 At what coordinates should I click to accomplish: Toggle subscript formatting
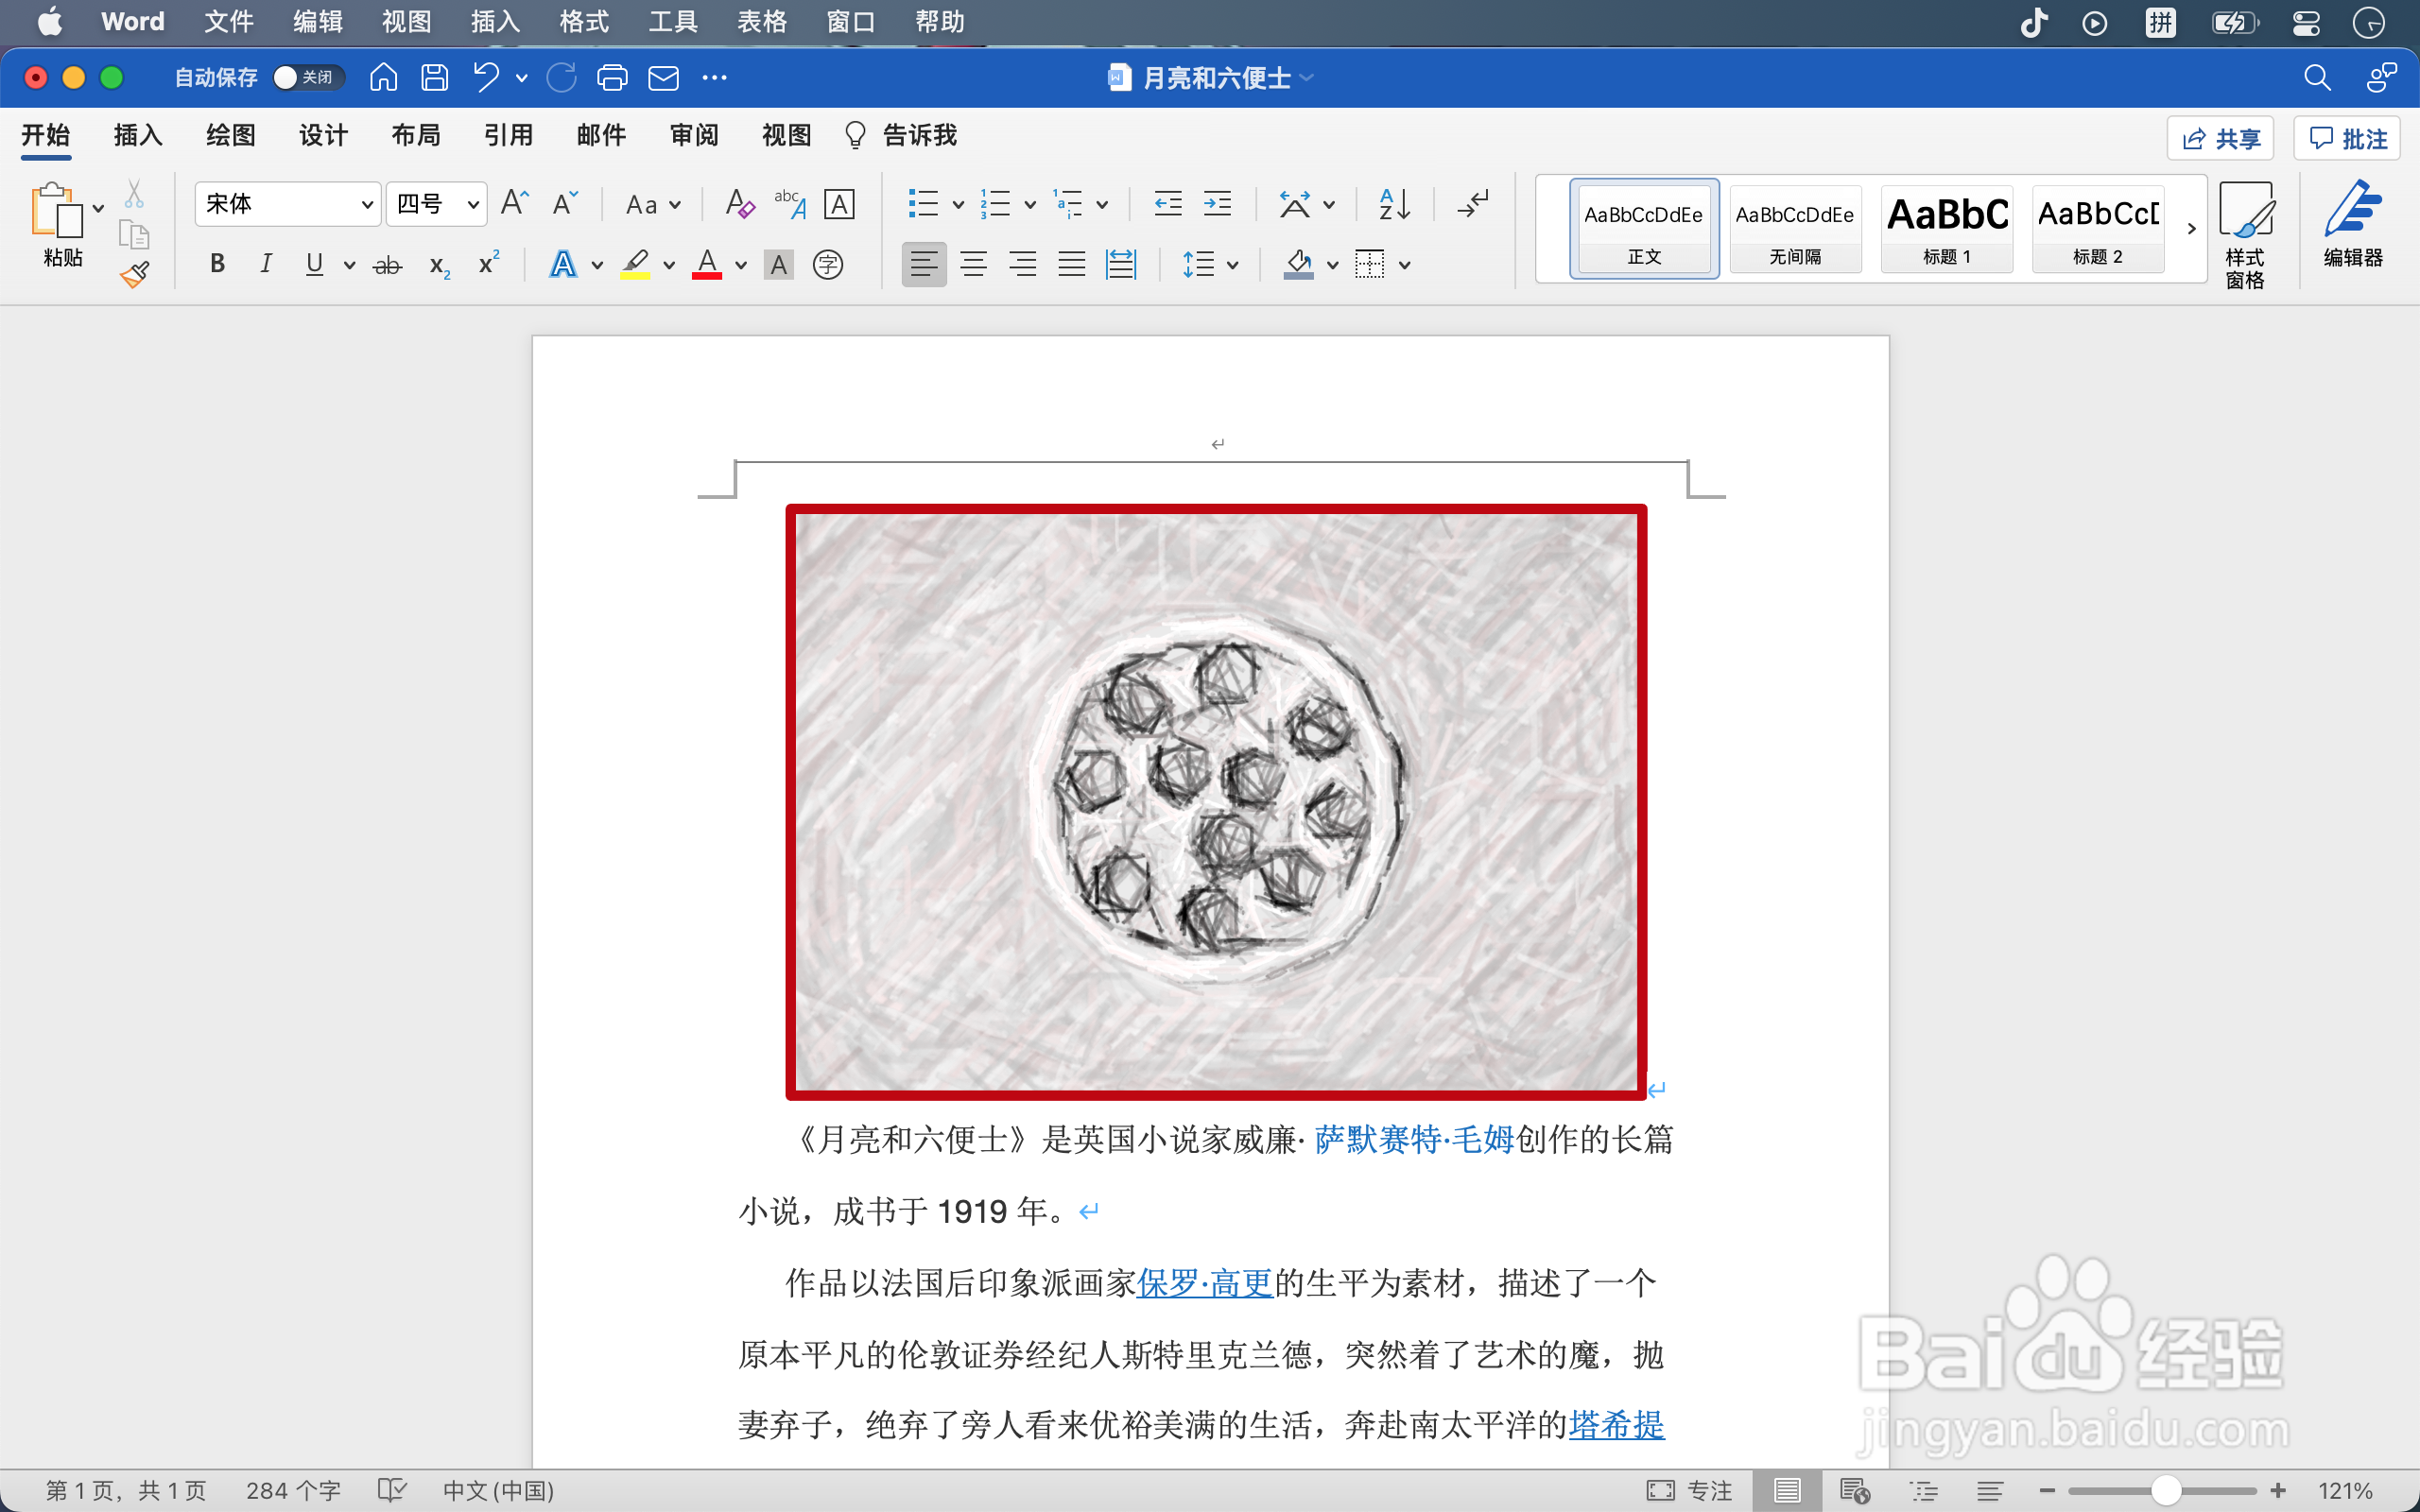click(439, 266)
